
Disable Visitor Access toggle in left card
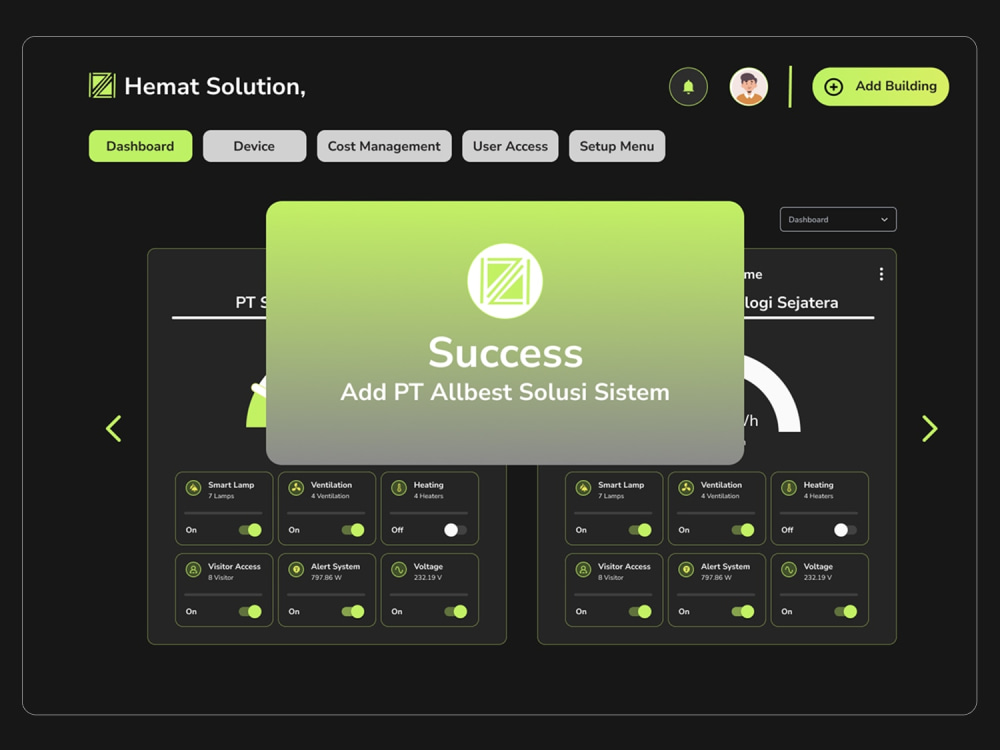pos(250,612)
